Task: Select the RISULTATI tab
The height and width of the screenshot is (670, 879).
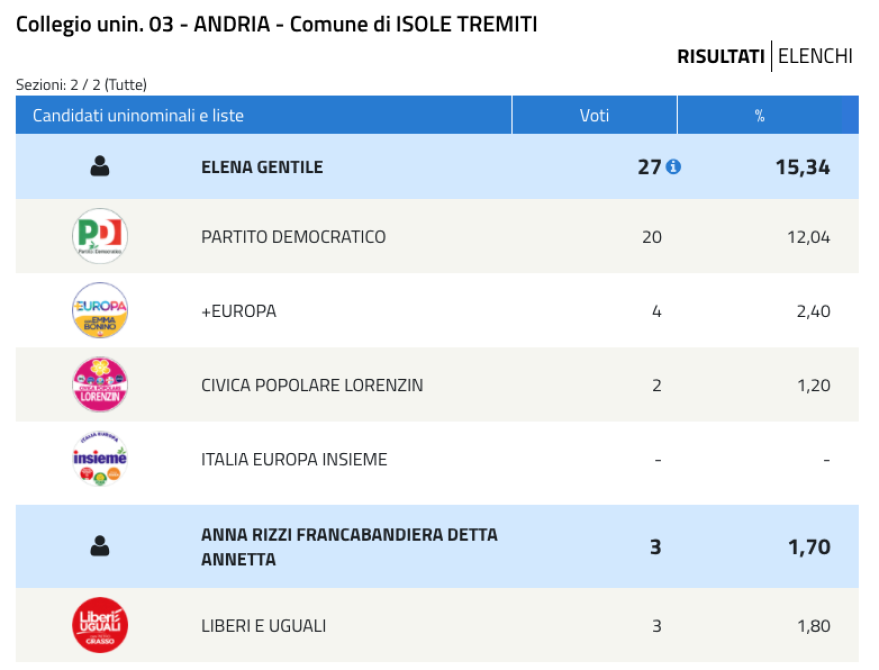Action: 721,57
